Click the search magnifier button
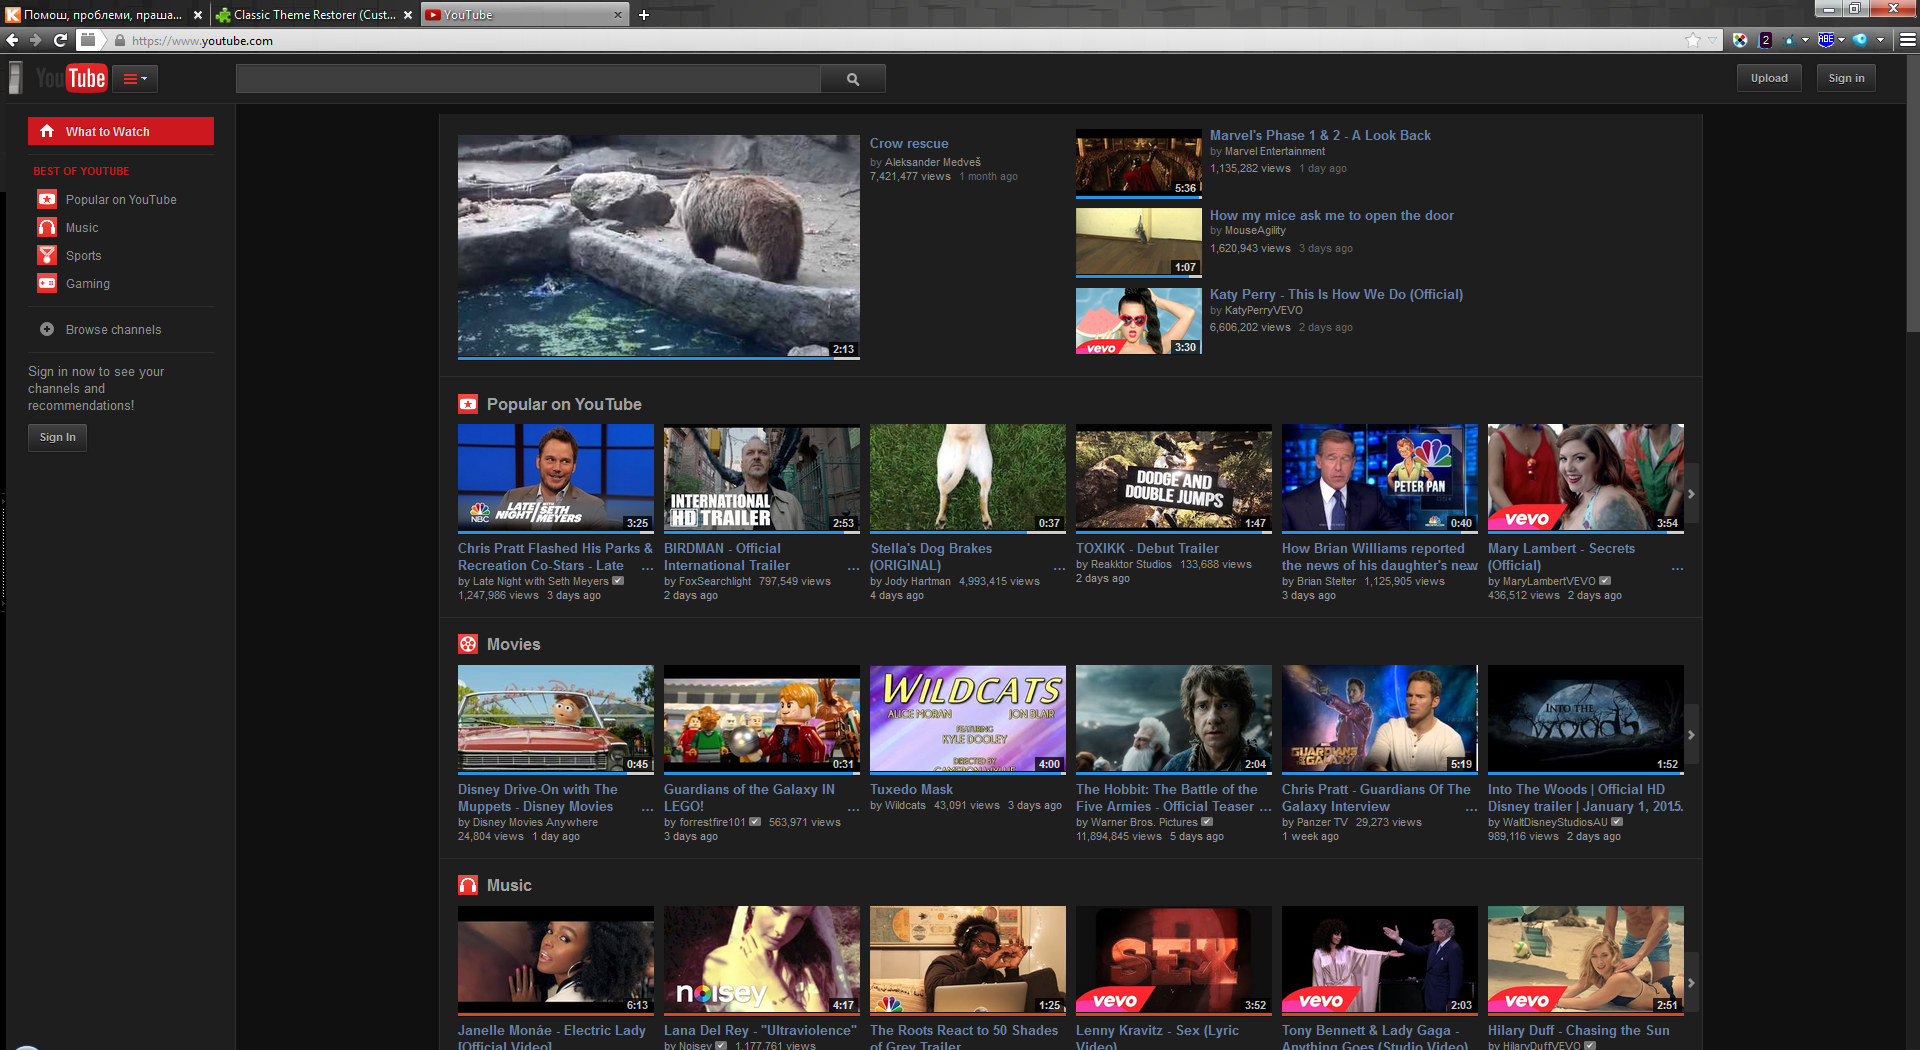 point(852,79)
